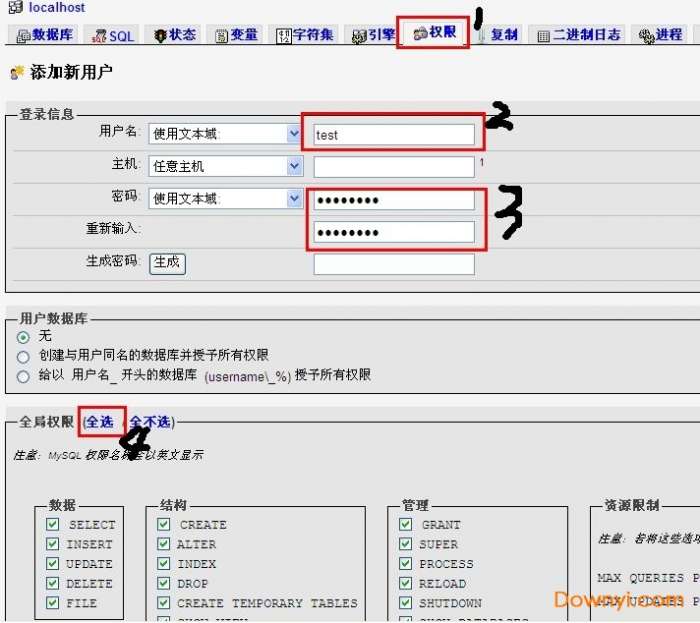The height and width of the screenshot is (623, 700).
Task: Click the 添加新用户 heading text
Action: (71, 72)
